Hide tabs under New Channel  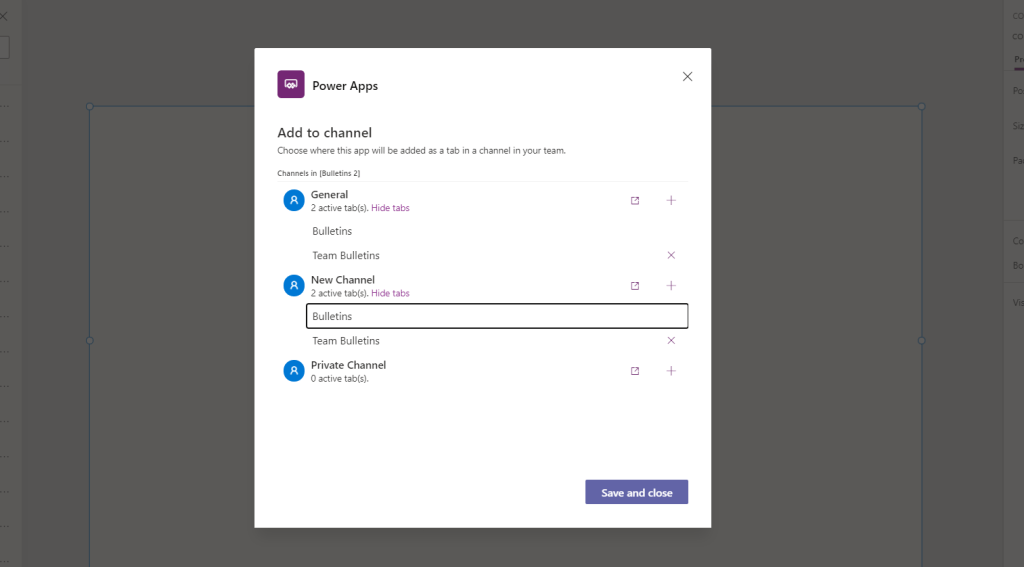(390, 293)
